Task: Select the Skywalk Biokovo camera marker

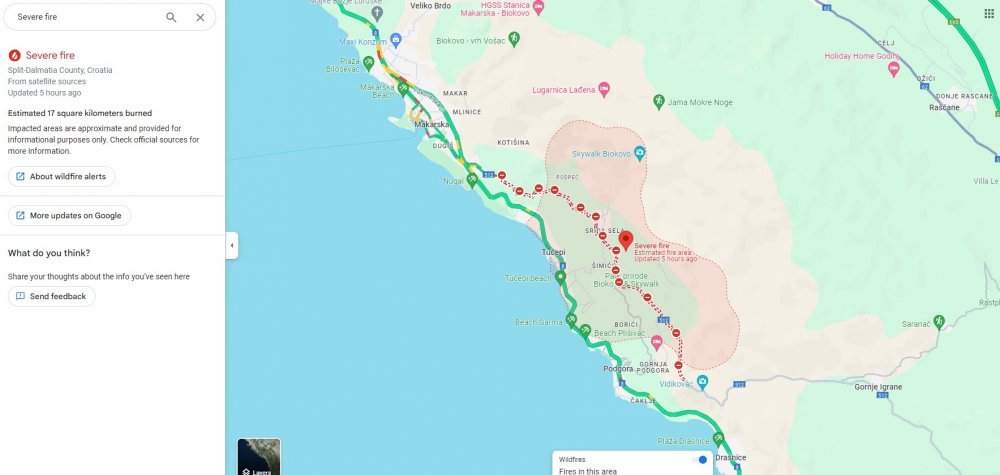Action: click(x=640, y=154)
